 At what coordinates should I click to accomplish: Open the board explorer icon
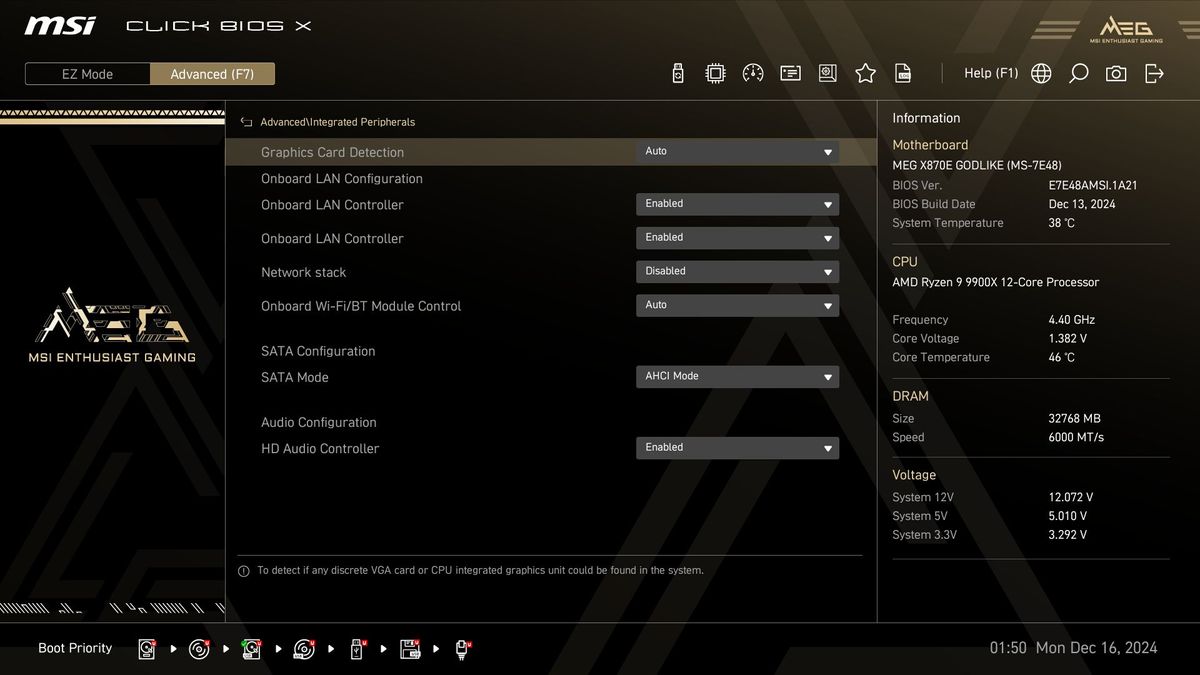[x=828, y=73]
